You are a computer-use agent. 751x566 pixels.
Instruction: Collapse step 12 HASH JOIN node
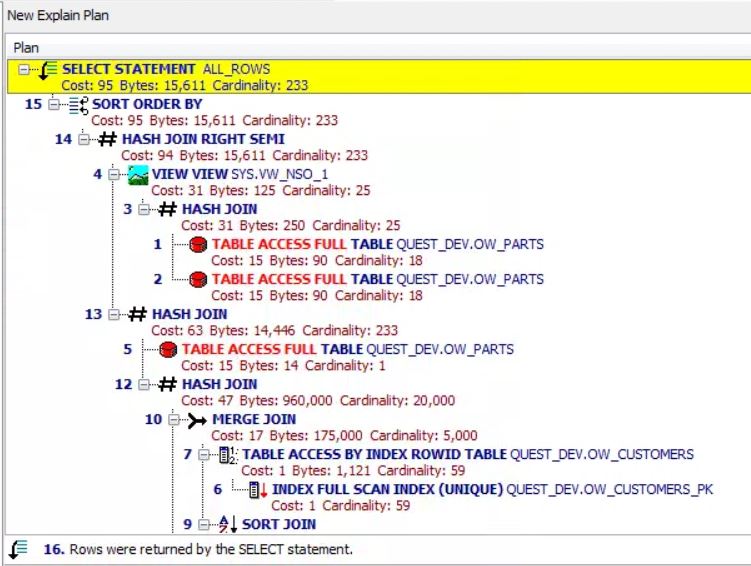144,385
